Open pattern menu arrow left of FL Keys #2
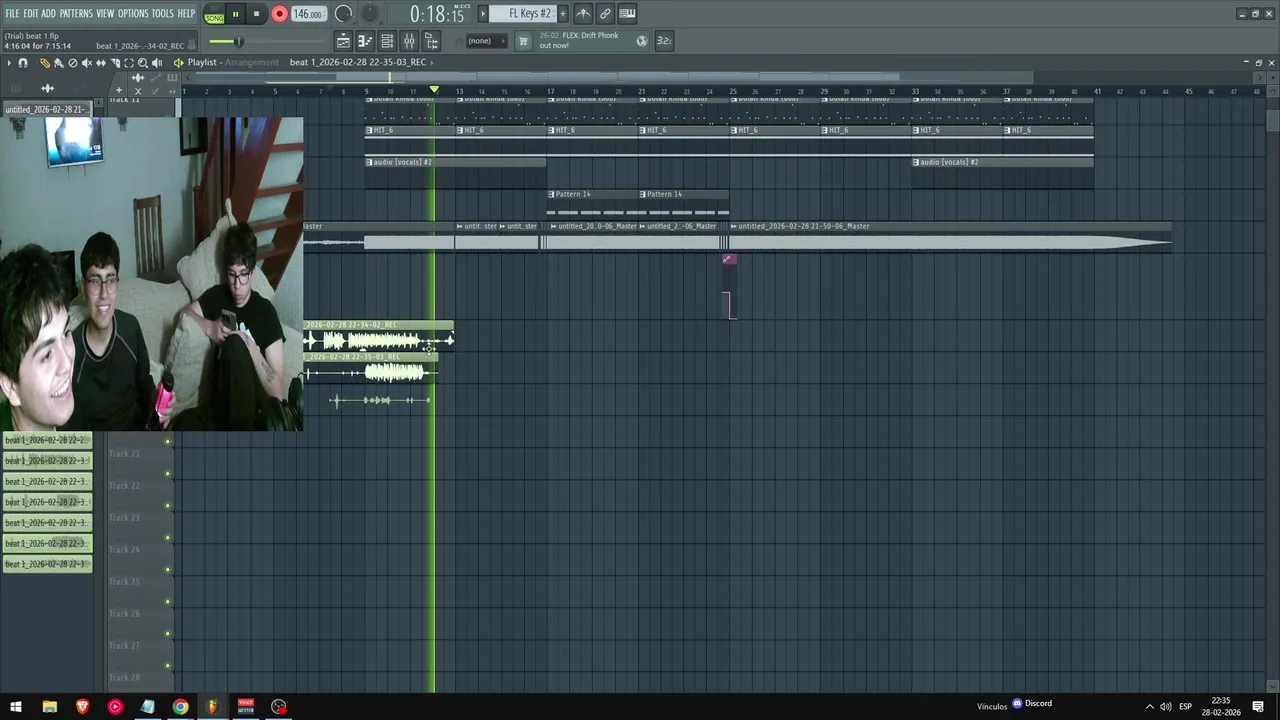The width and height of the screenshot is (1280, 720). coord(482,13)
